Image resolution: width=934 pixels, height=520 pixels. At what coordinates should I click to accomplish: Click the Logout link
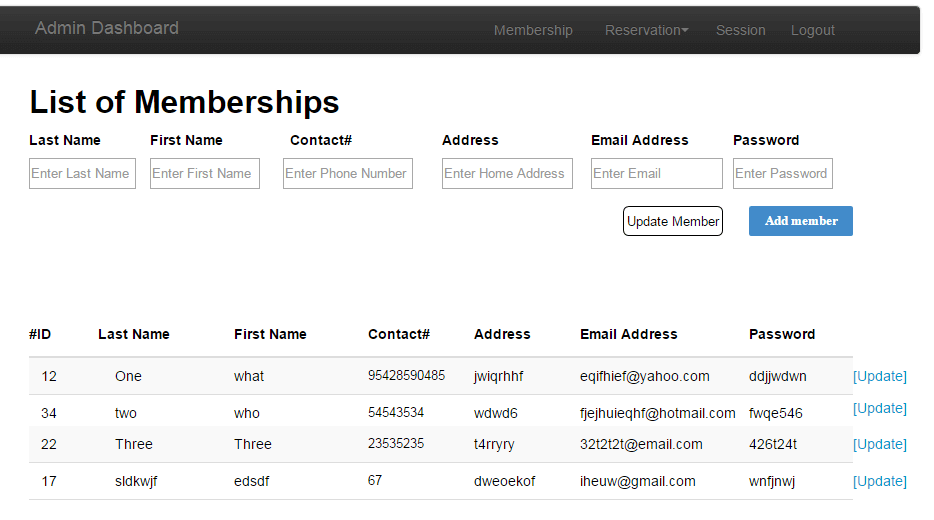(812, 30)
